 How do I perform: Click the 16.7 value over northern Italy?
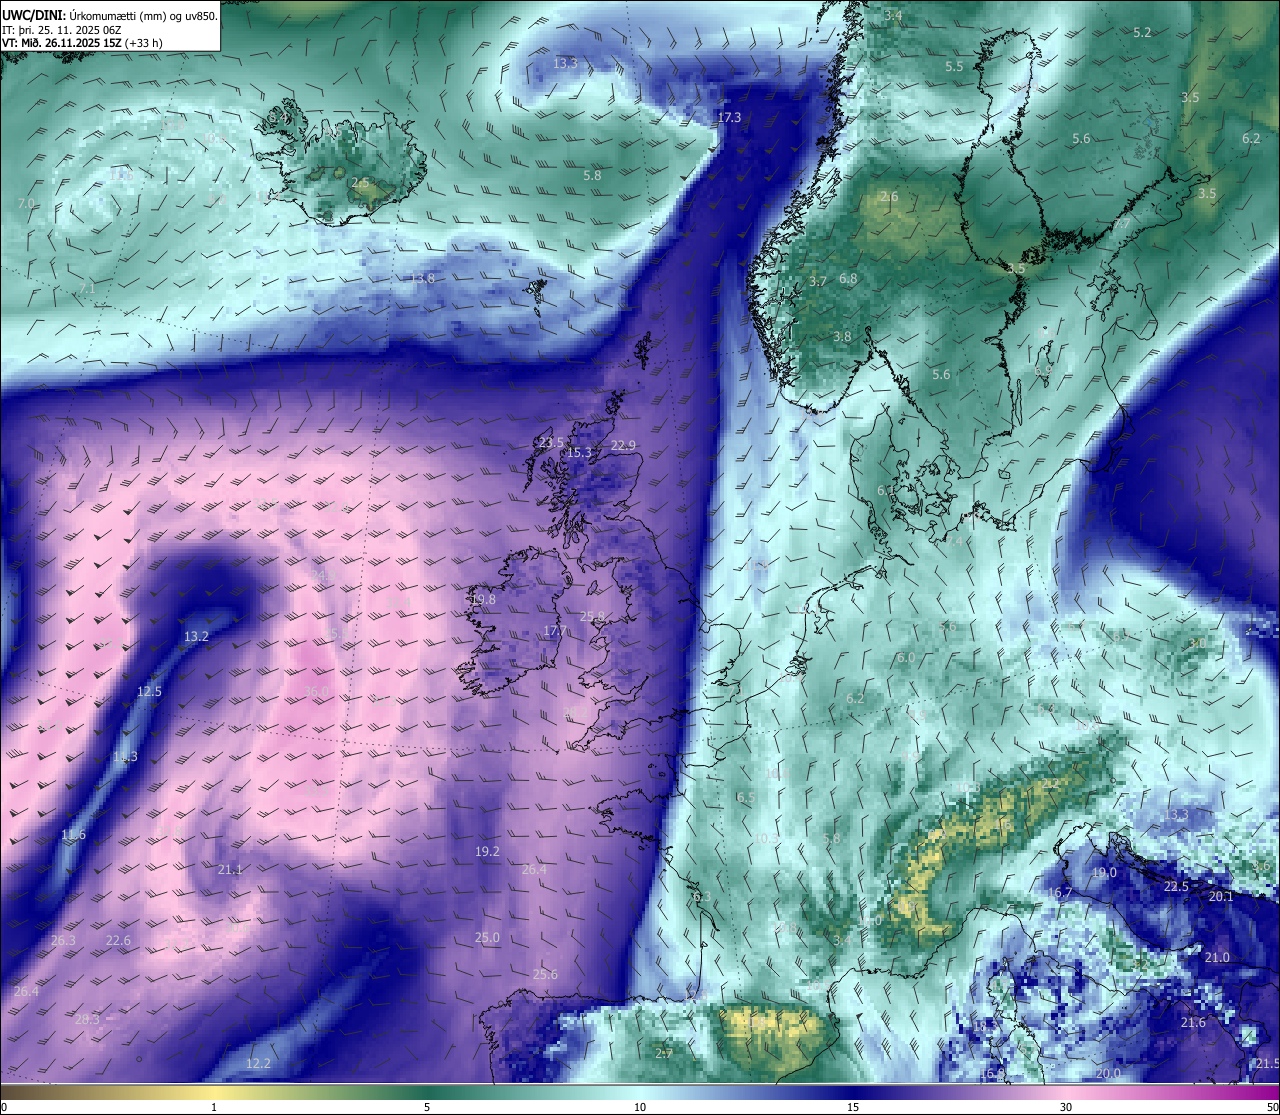coord(1060,893)
